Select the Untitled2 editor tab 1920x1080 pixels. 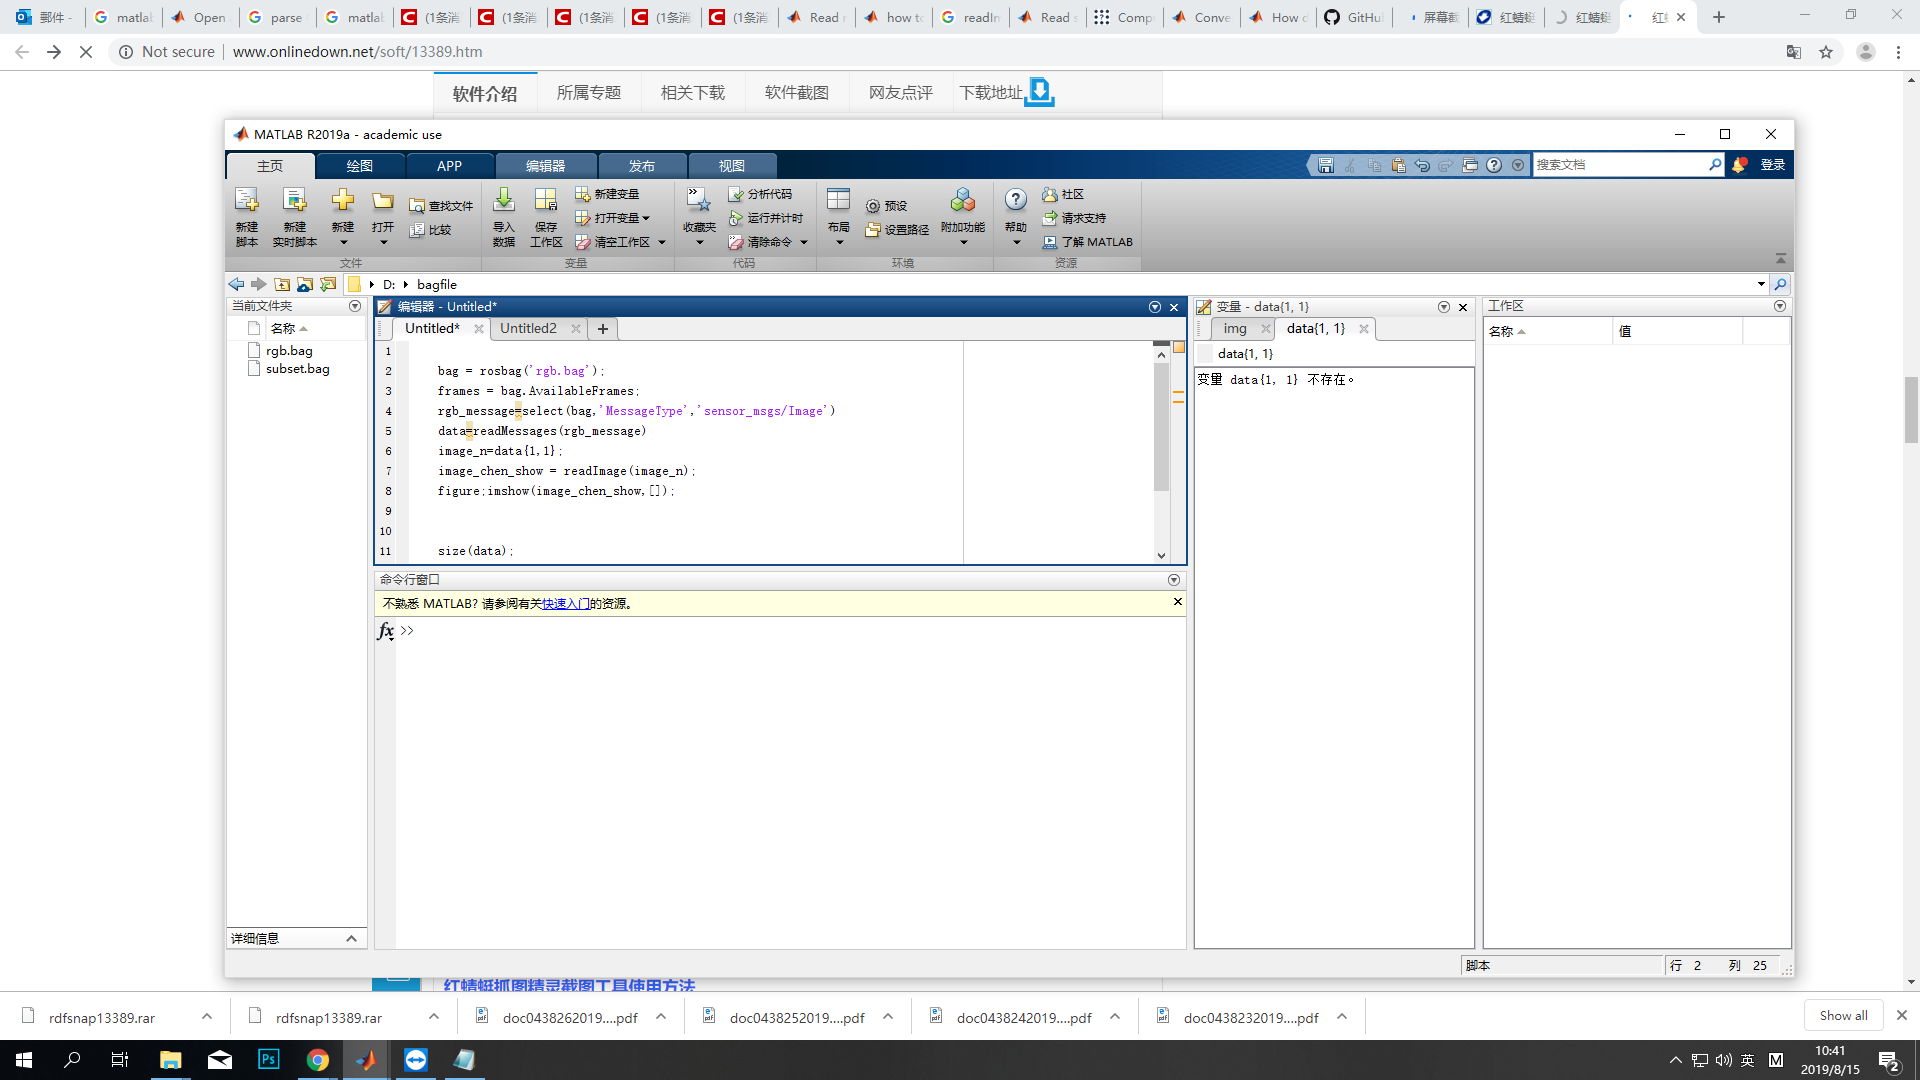pyautogui.click(x=528, y=329)
